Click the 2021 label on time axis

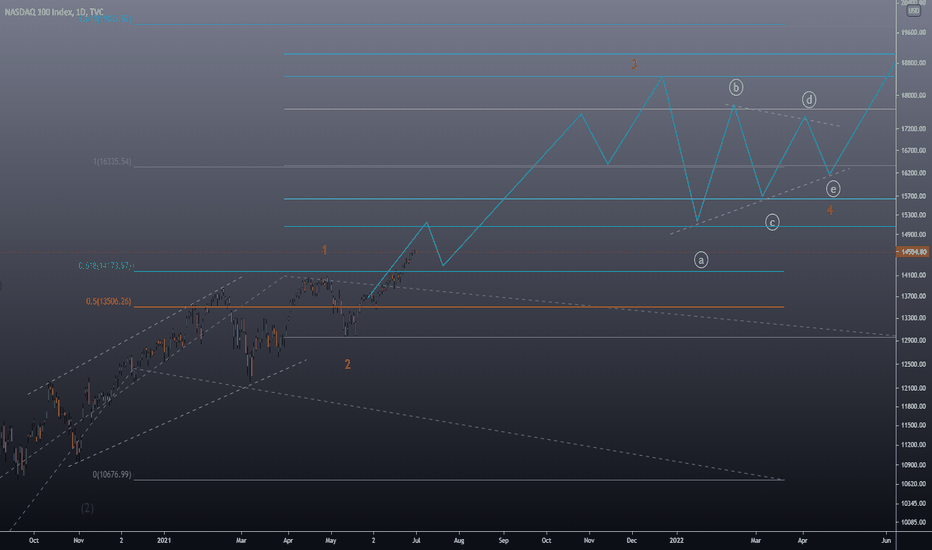164,540
